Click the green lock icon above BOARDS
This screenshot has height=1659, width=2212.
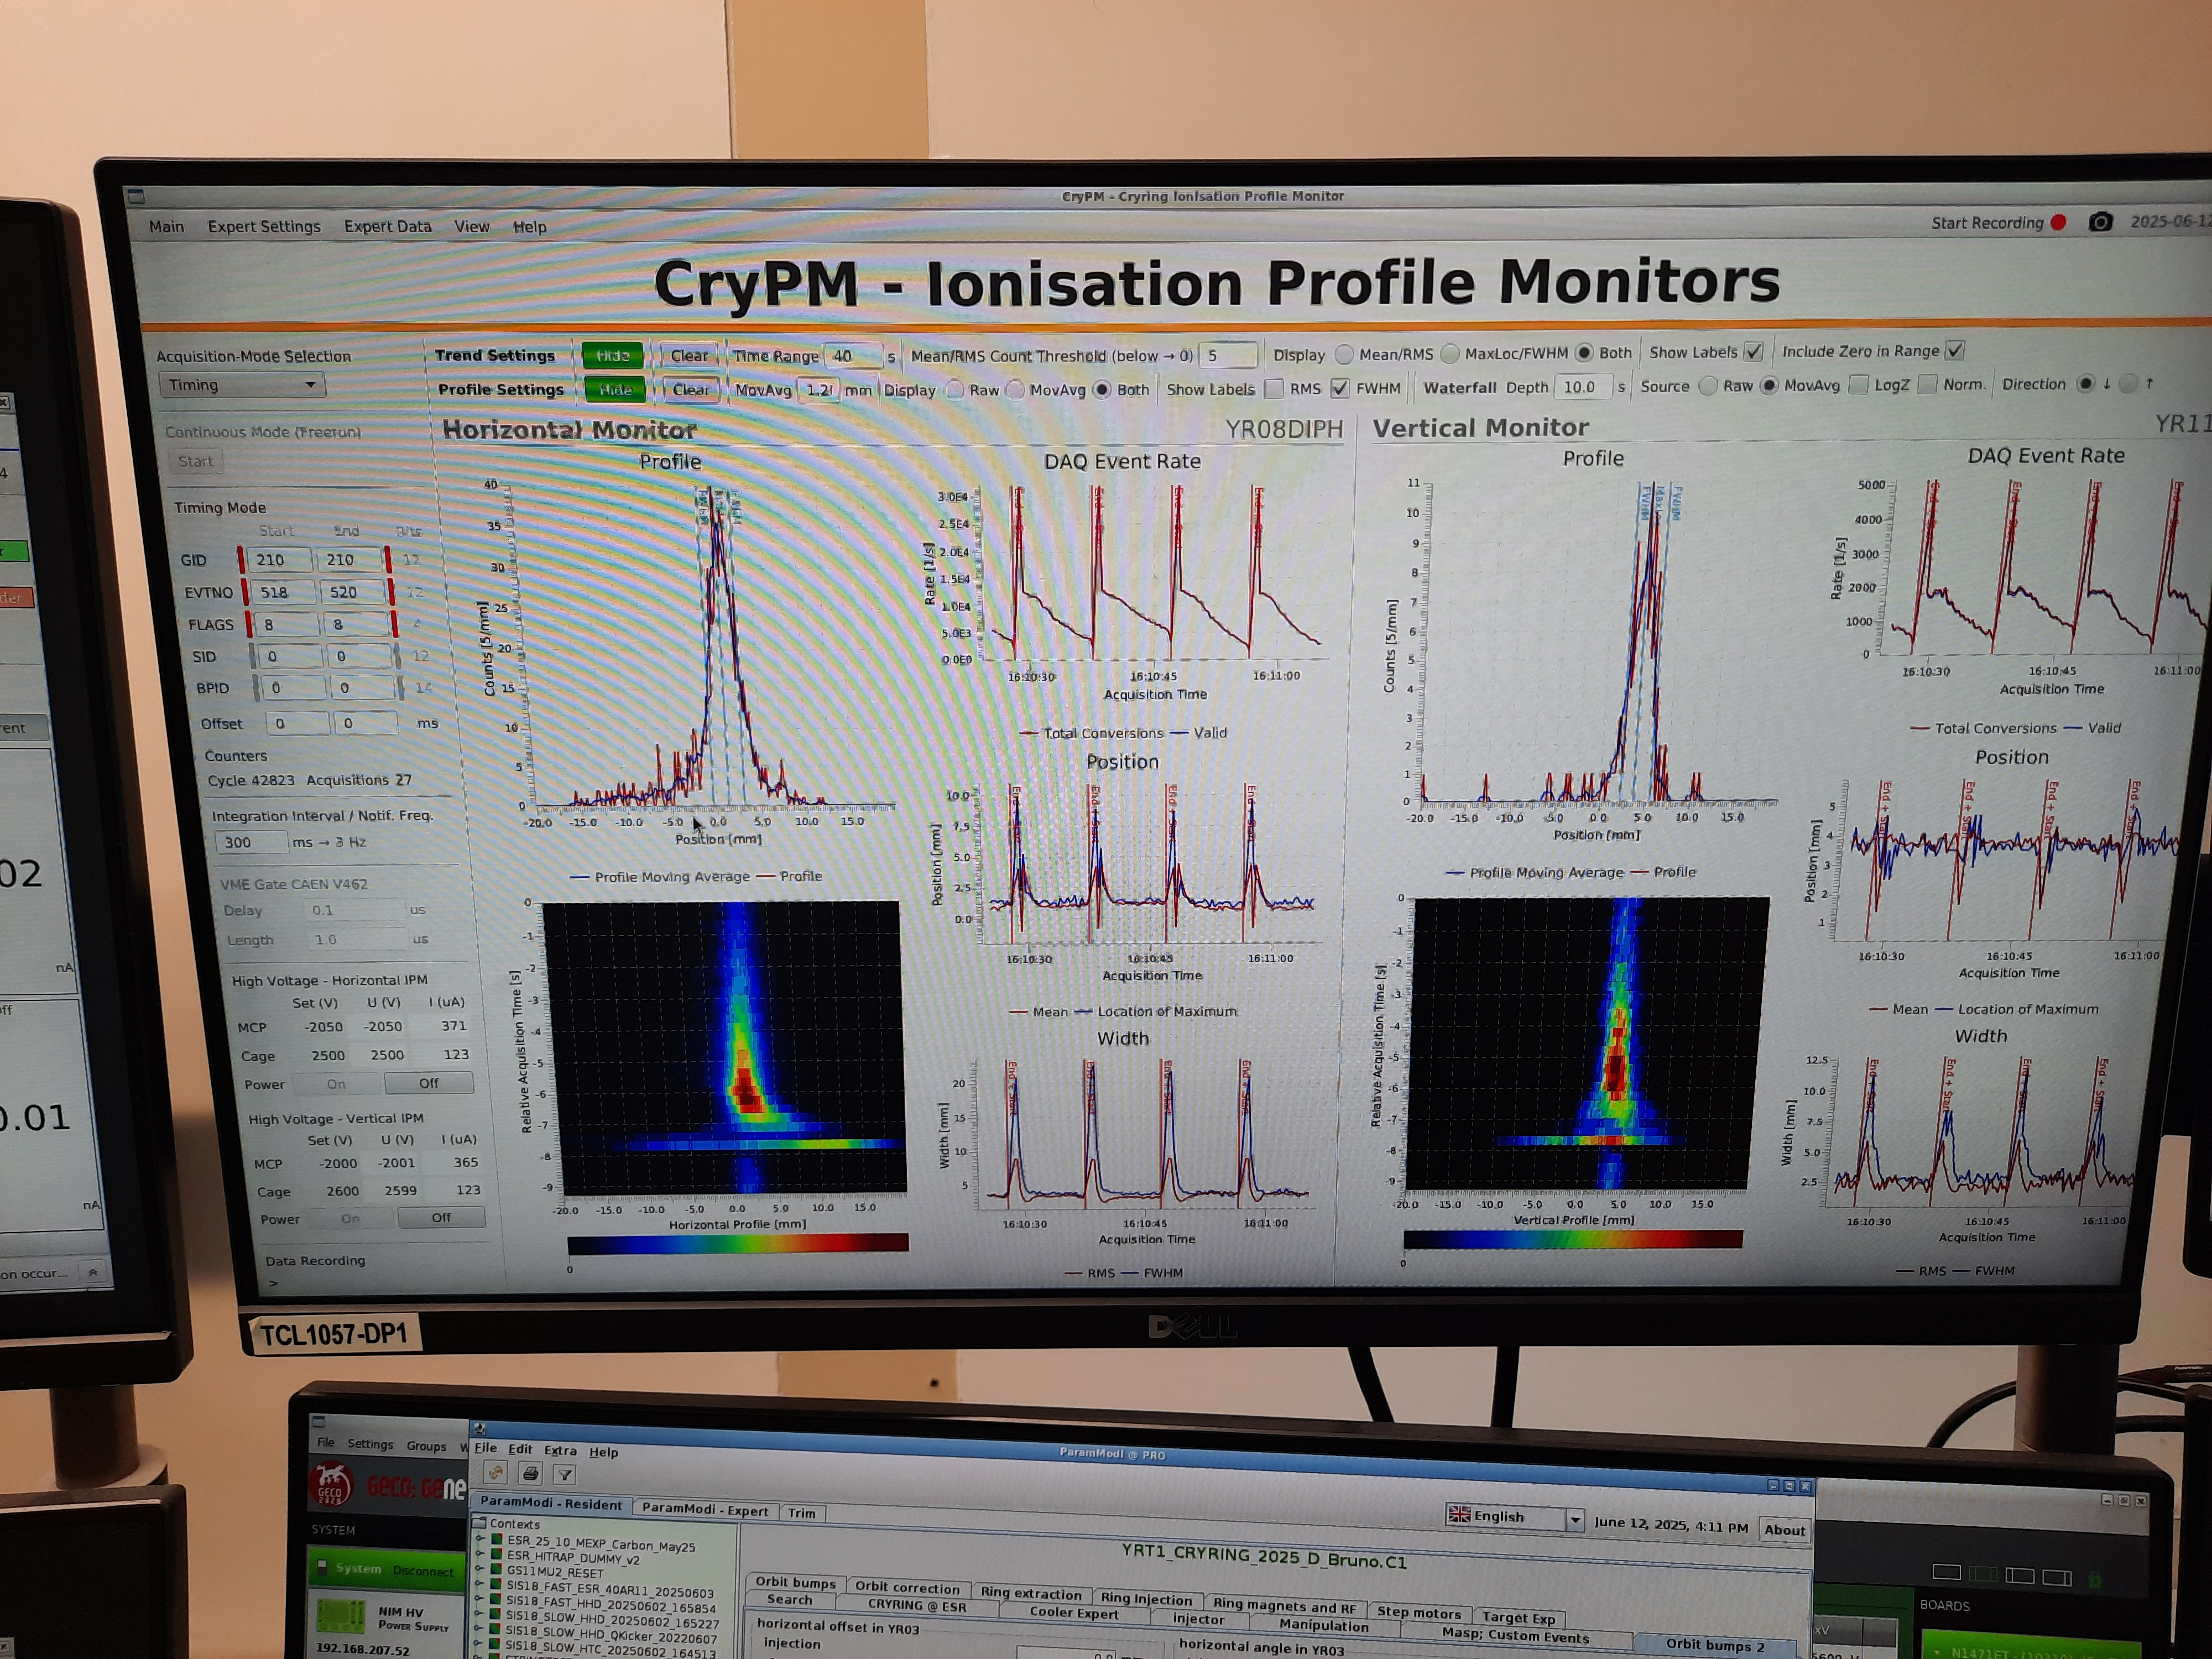2095,1579
